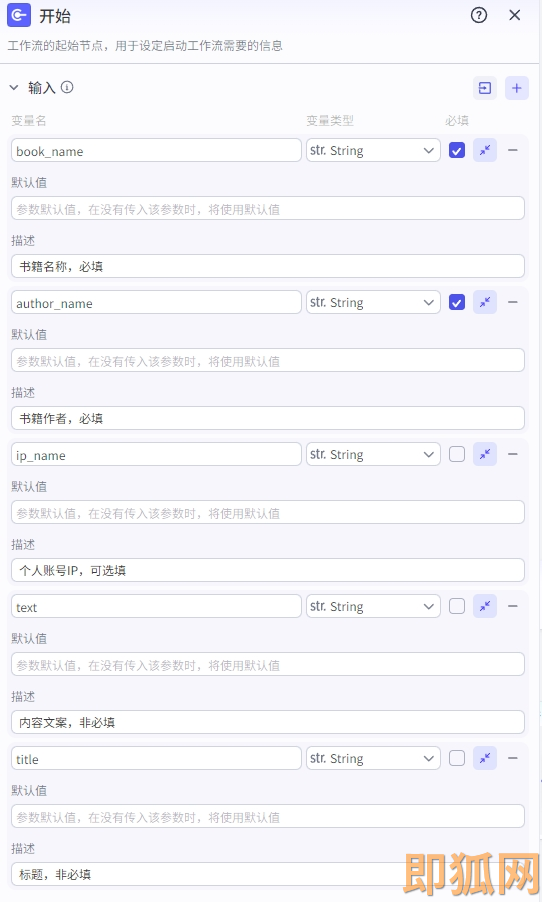Add a new input variable with plus icon
Image resolution: width=542 pixels, height=902 pixels.
[517, 88]
